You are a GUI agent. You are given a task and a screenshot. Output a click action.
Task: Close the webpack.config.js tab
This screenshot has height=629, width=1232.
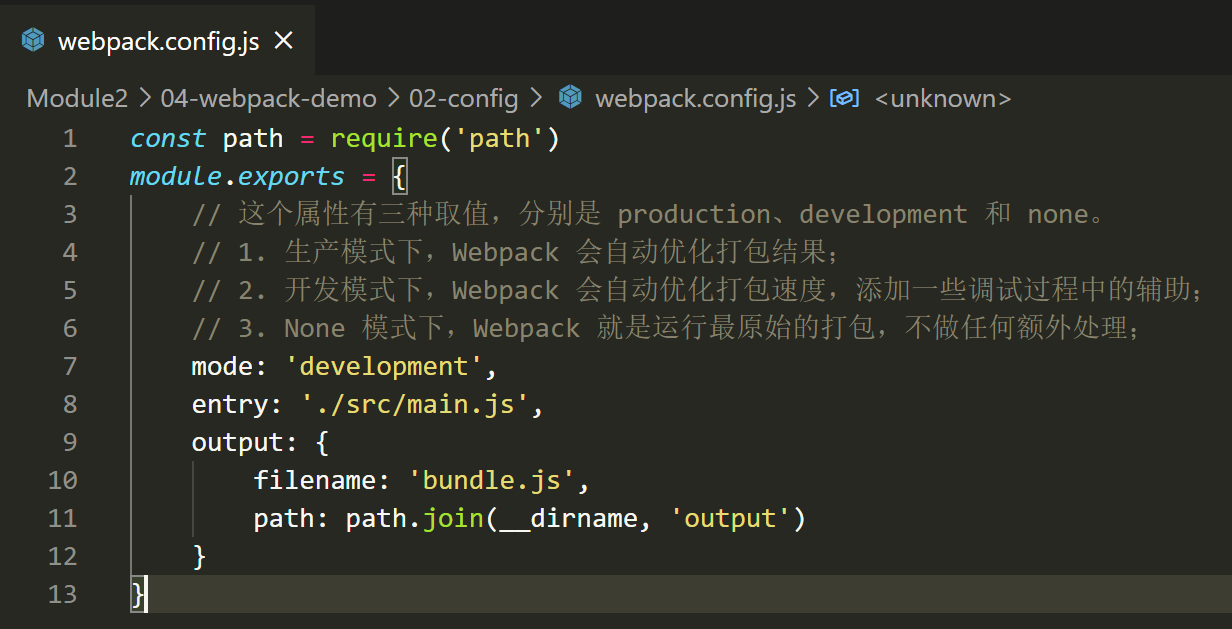(x=284, y=41)
